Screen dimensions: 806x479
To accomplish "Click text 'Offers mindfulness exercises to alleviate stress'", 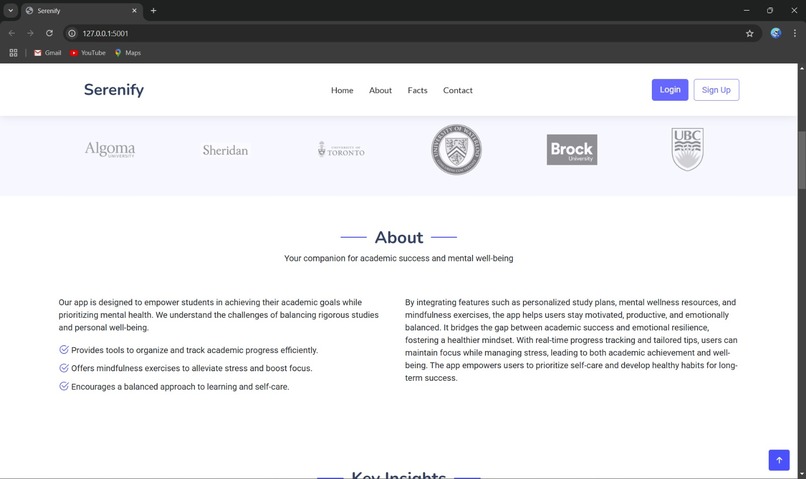I will [x=192, y=369].
